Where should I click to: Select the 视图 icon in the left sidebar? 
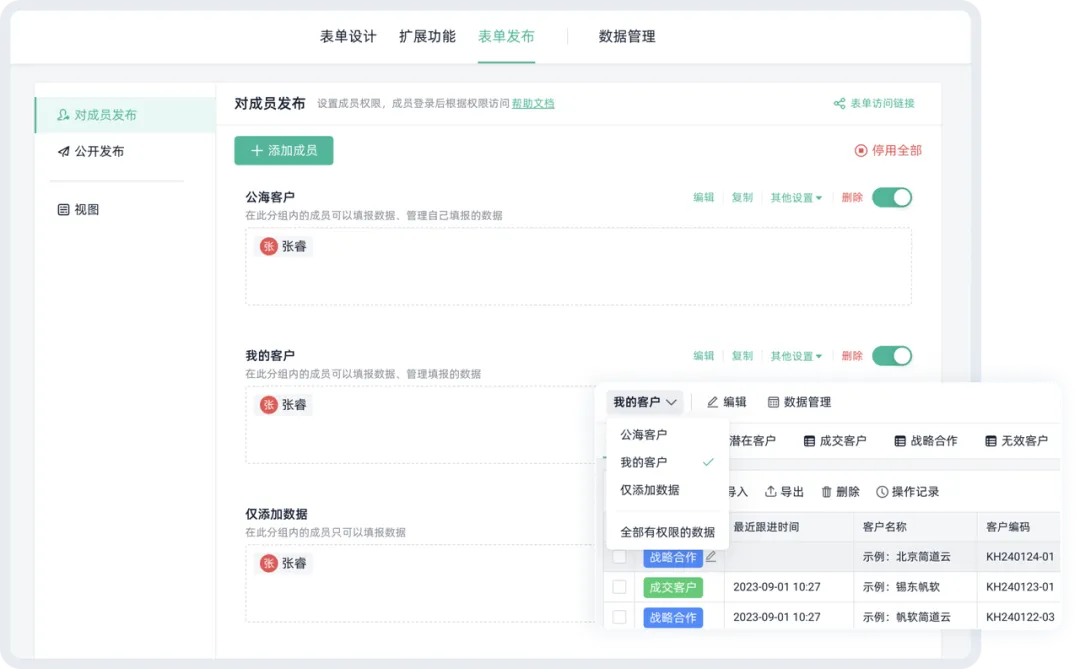point(62,209)
